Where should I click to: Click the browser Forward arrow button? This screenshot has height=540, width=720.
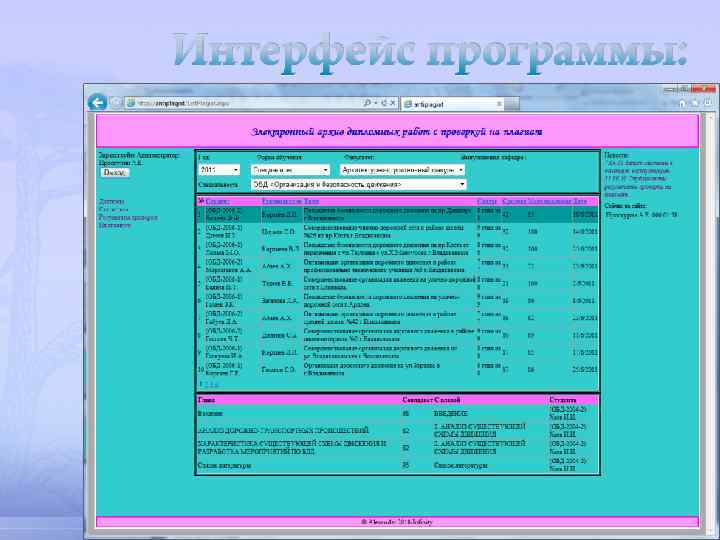pyautogui.click(x=115, y=103)
